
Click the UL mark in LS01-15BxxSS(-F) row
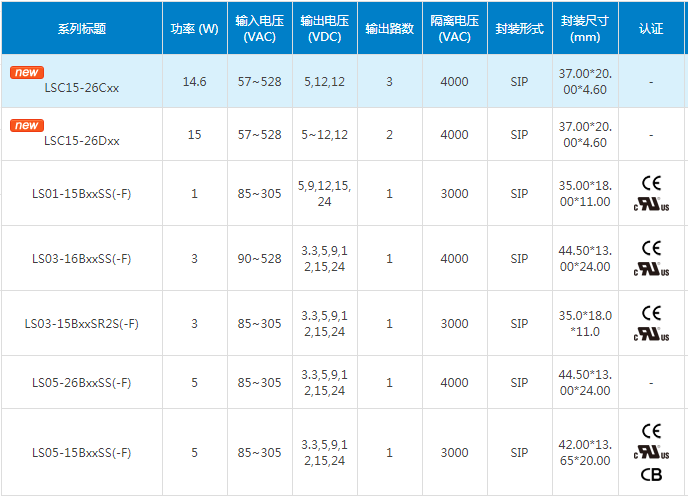pos(651,204)
